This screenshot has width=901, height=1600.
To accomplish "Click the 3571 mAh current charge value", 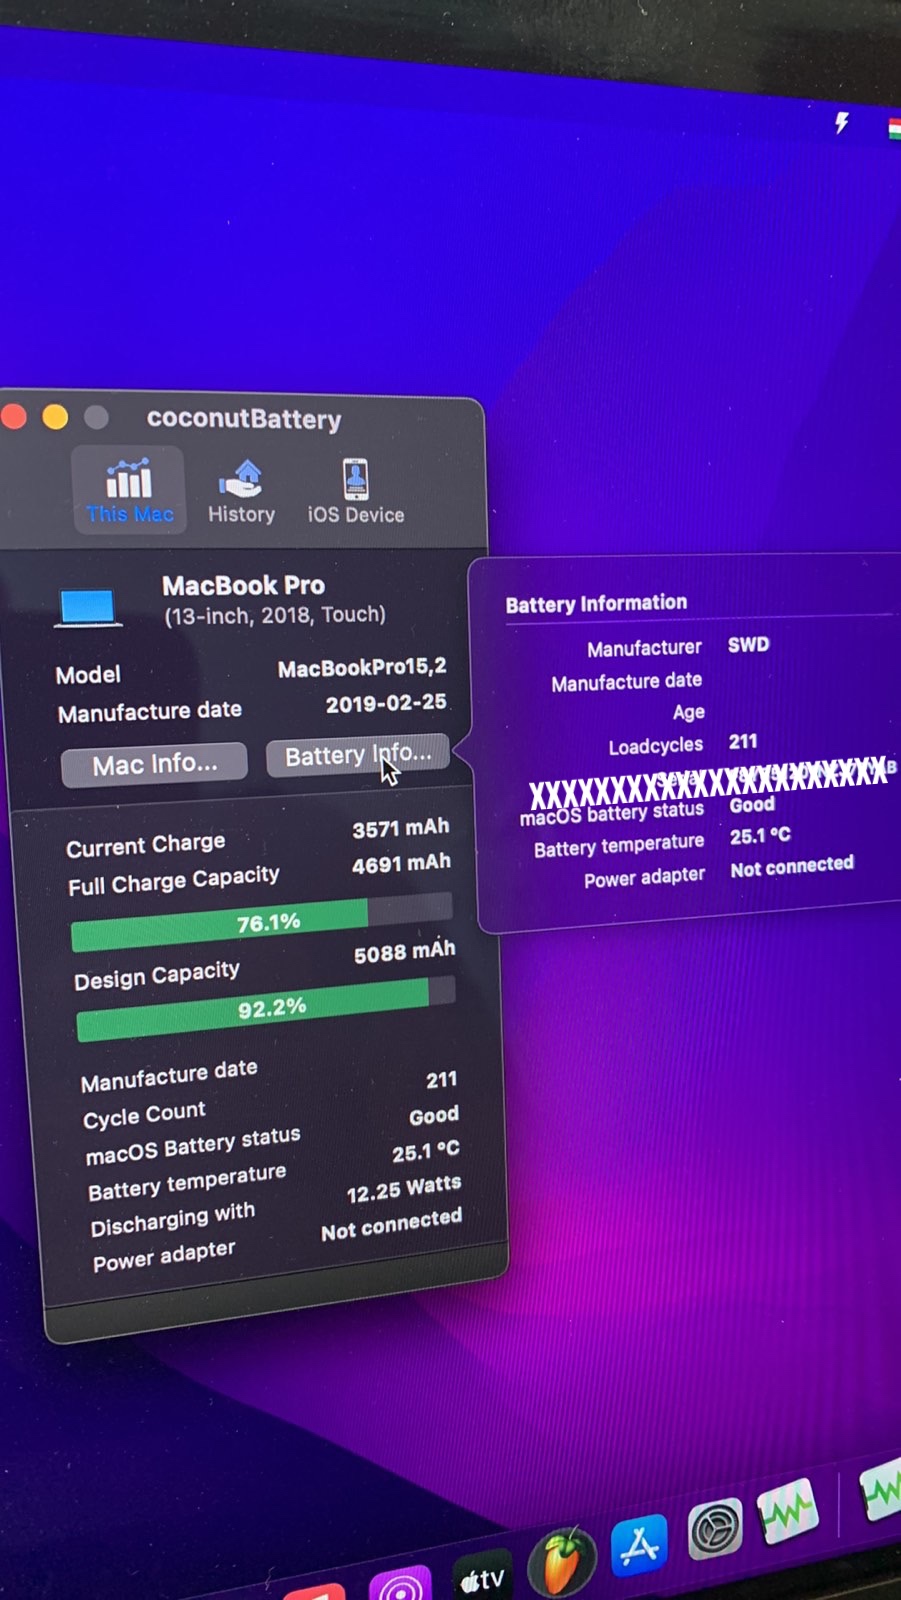I will (401, 829).
